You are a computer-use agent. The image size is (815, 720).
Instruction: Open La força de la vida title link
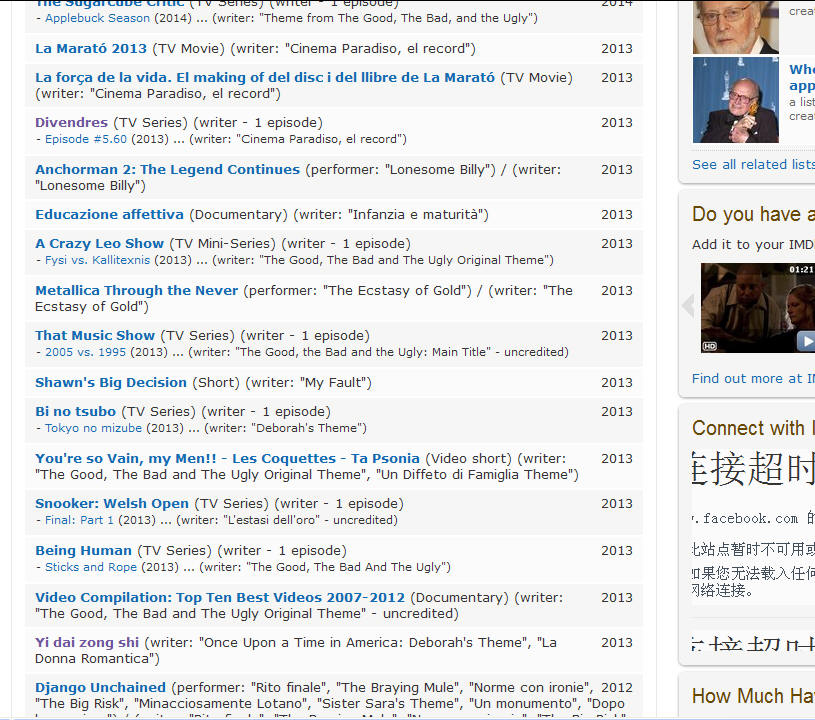coord(265,77)
